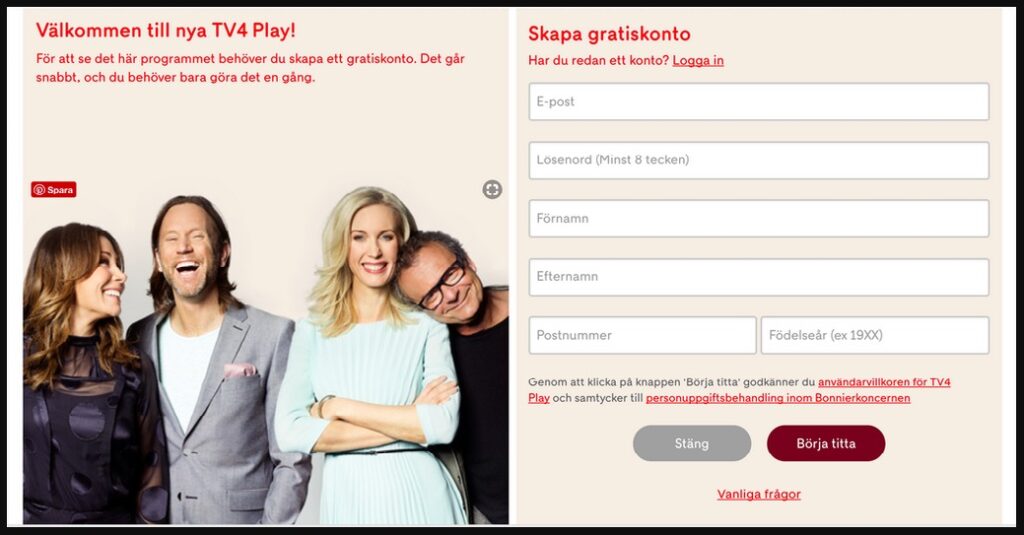This screenshot has width=1024, height=535.
Task: Focus the E-post input field
Action: (x=759, y=101)
